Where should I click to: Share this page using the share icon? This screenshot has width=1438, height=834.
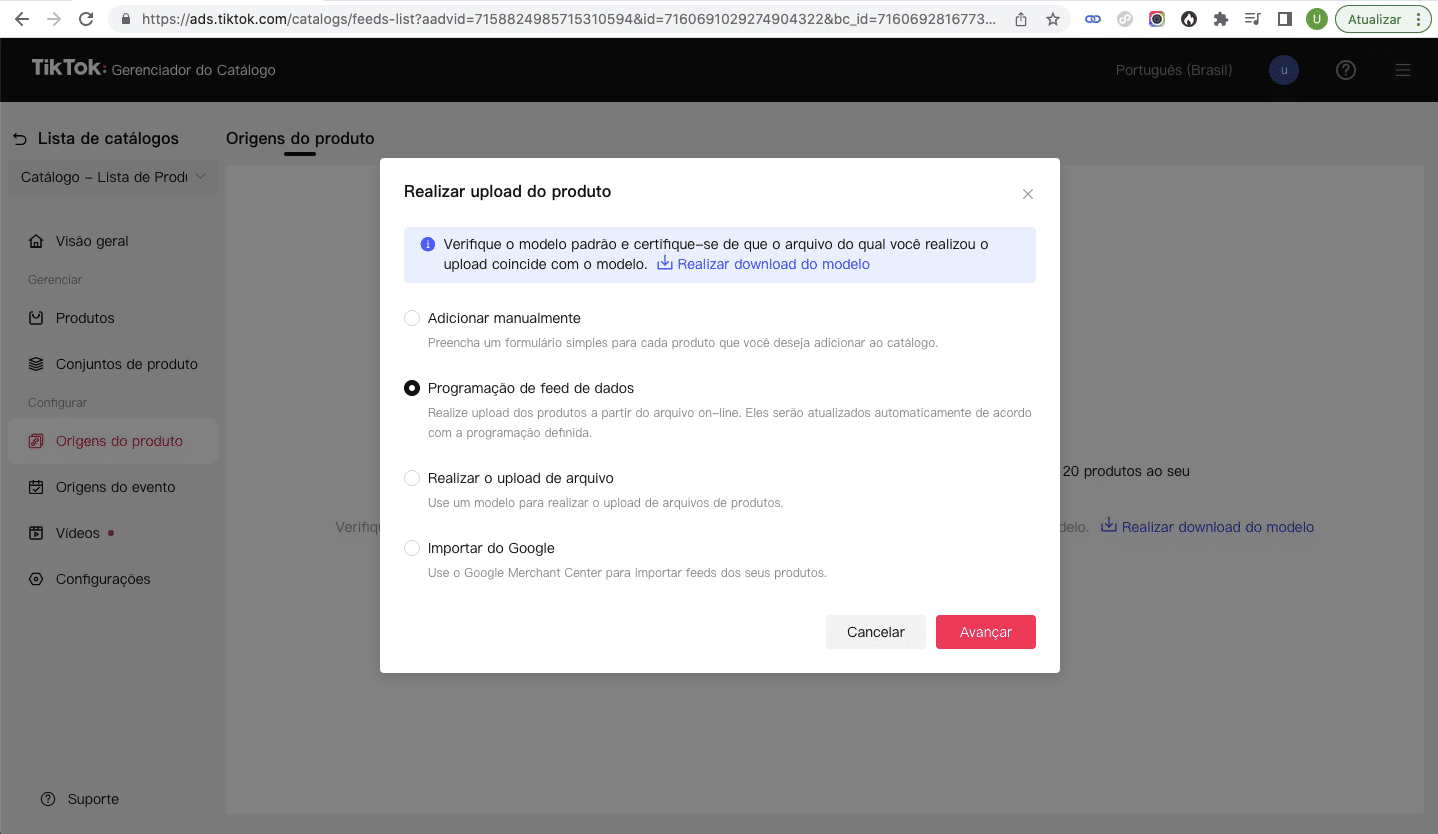pos(1021,19)
